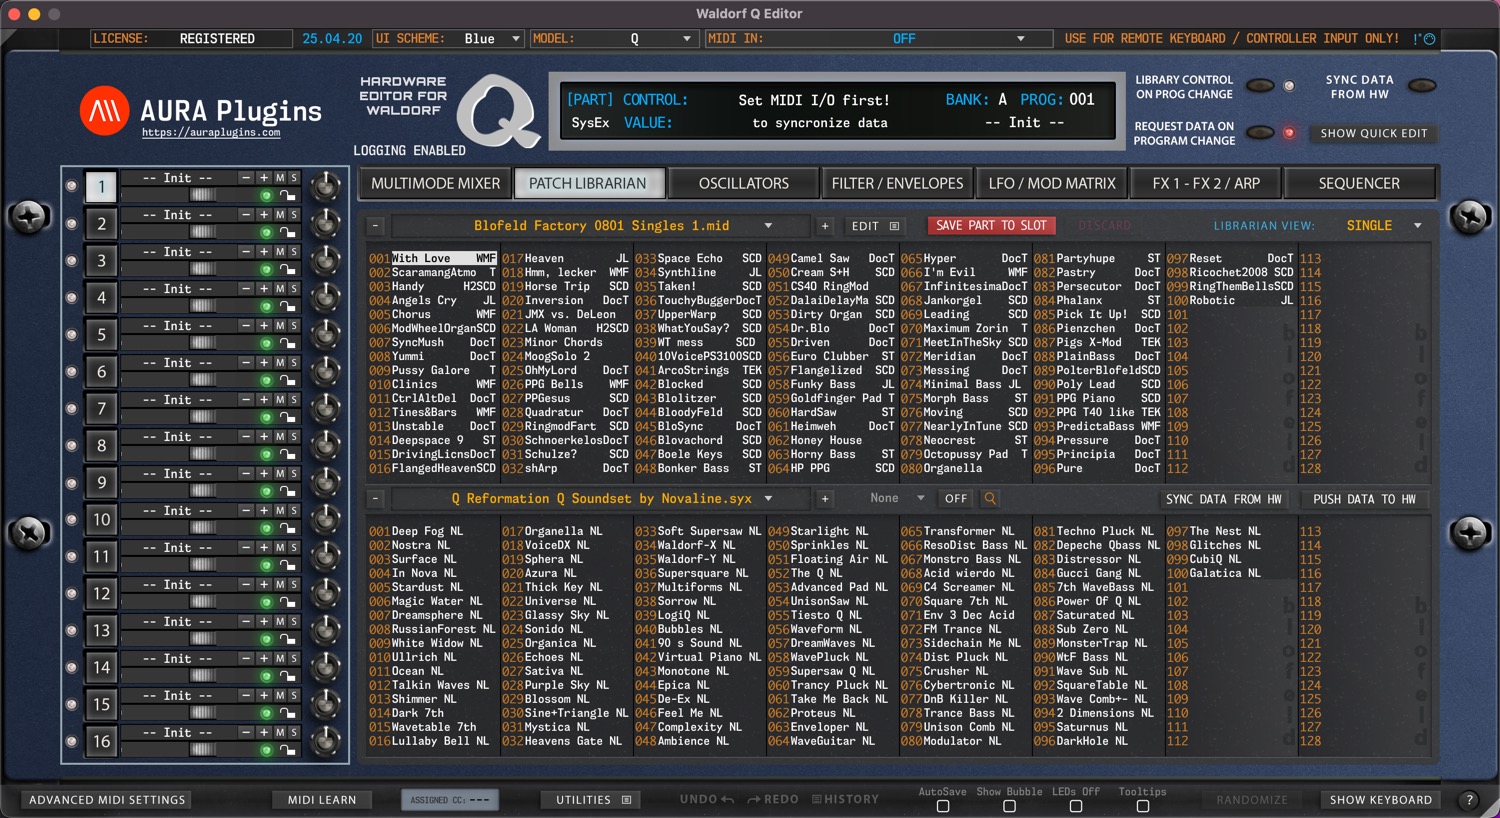Screen dimensions: 1500x818
Task: Open the Utilities menu
Action: click(593, 800)
